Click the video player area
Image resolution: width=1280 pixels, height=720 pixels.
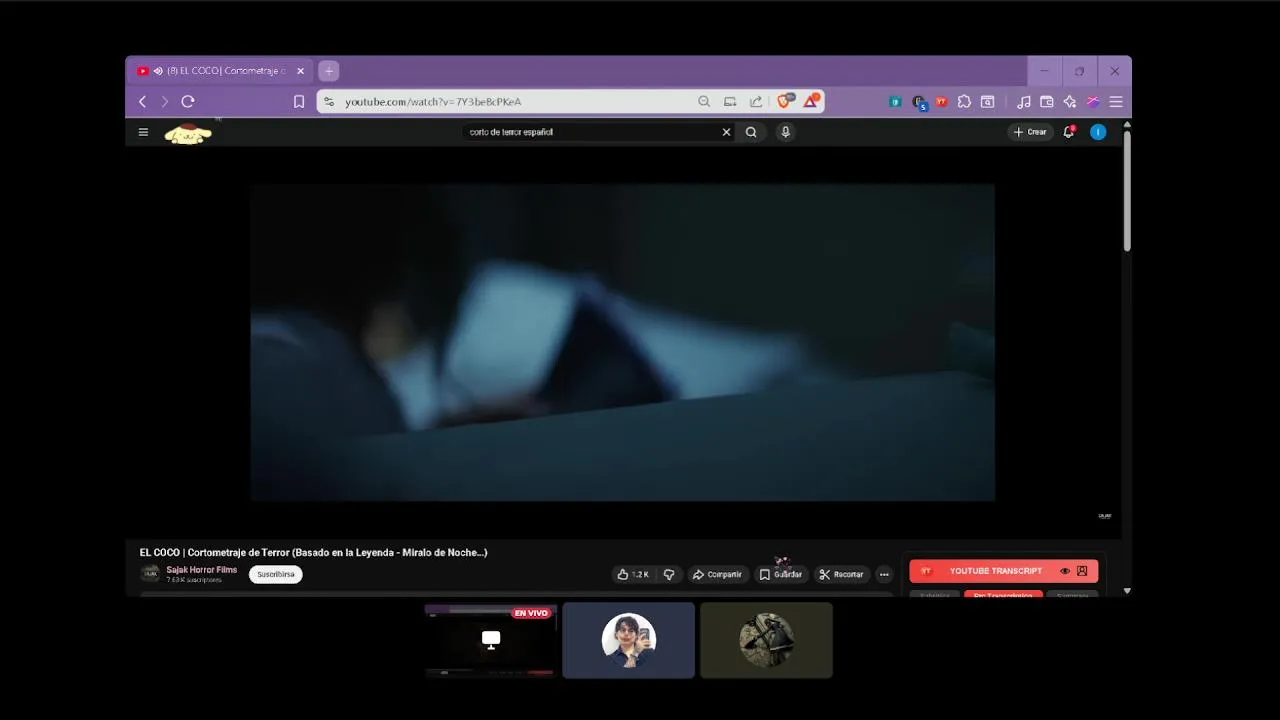[x=622, y=342]
